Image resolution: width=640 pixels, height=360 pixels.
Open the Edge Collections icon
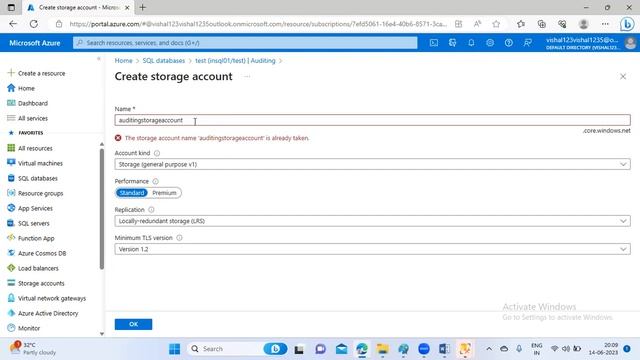[x=542, y=24]
